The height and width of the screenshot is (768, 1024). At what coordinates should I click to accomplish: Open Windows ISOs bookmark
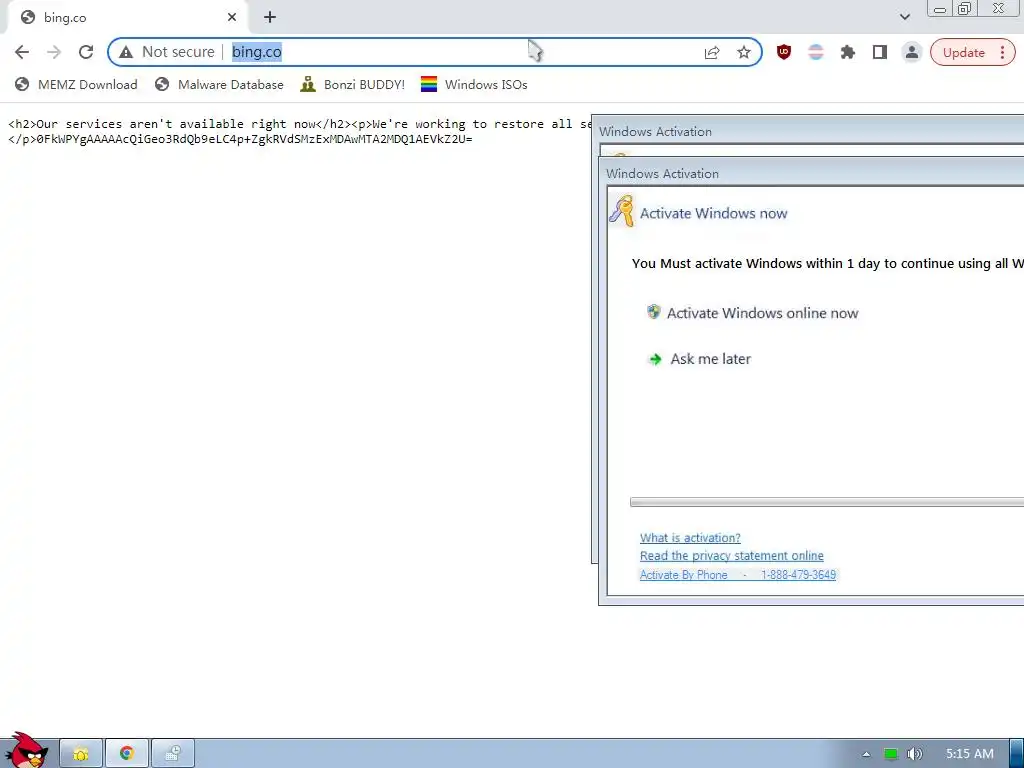[x=474, y=84]
